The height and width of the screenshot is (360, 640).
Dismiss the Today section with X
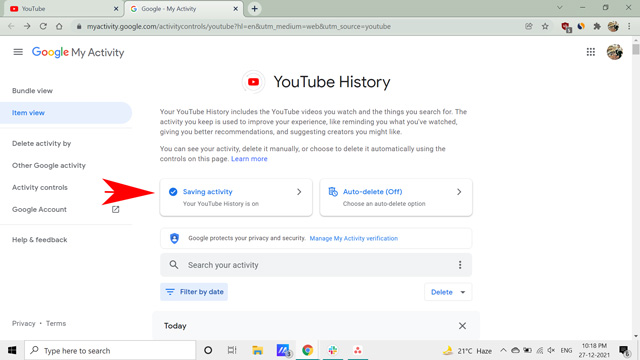tap(462, 326)
